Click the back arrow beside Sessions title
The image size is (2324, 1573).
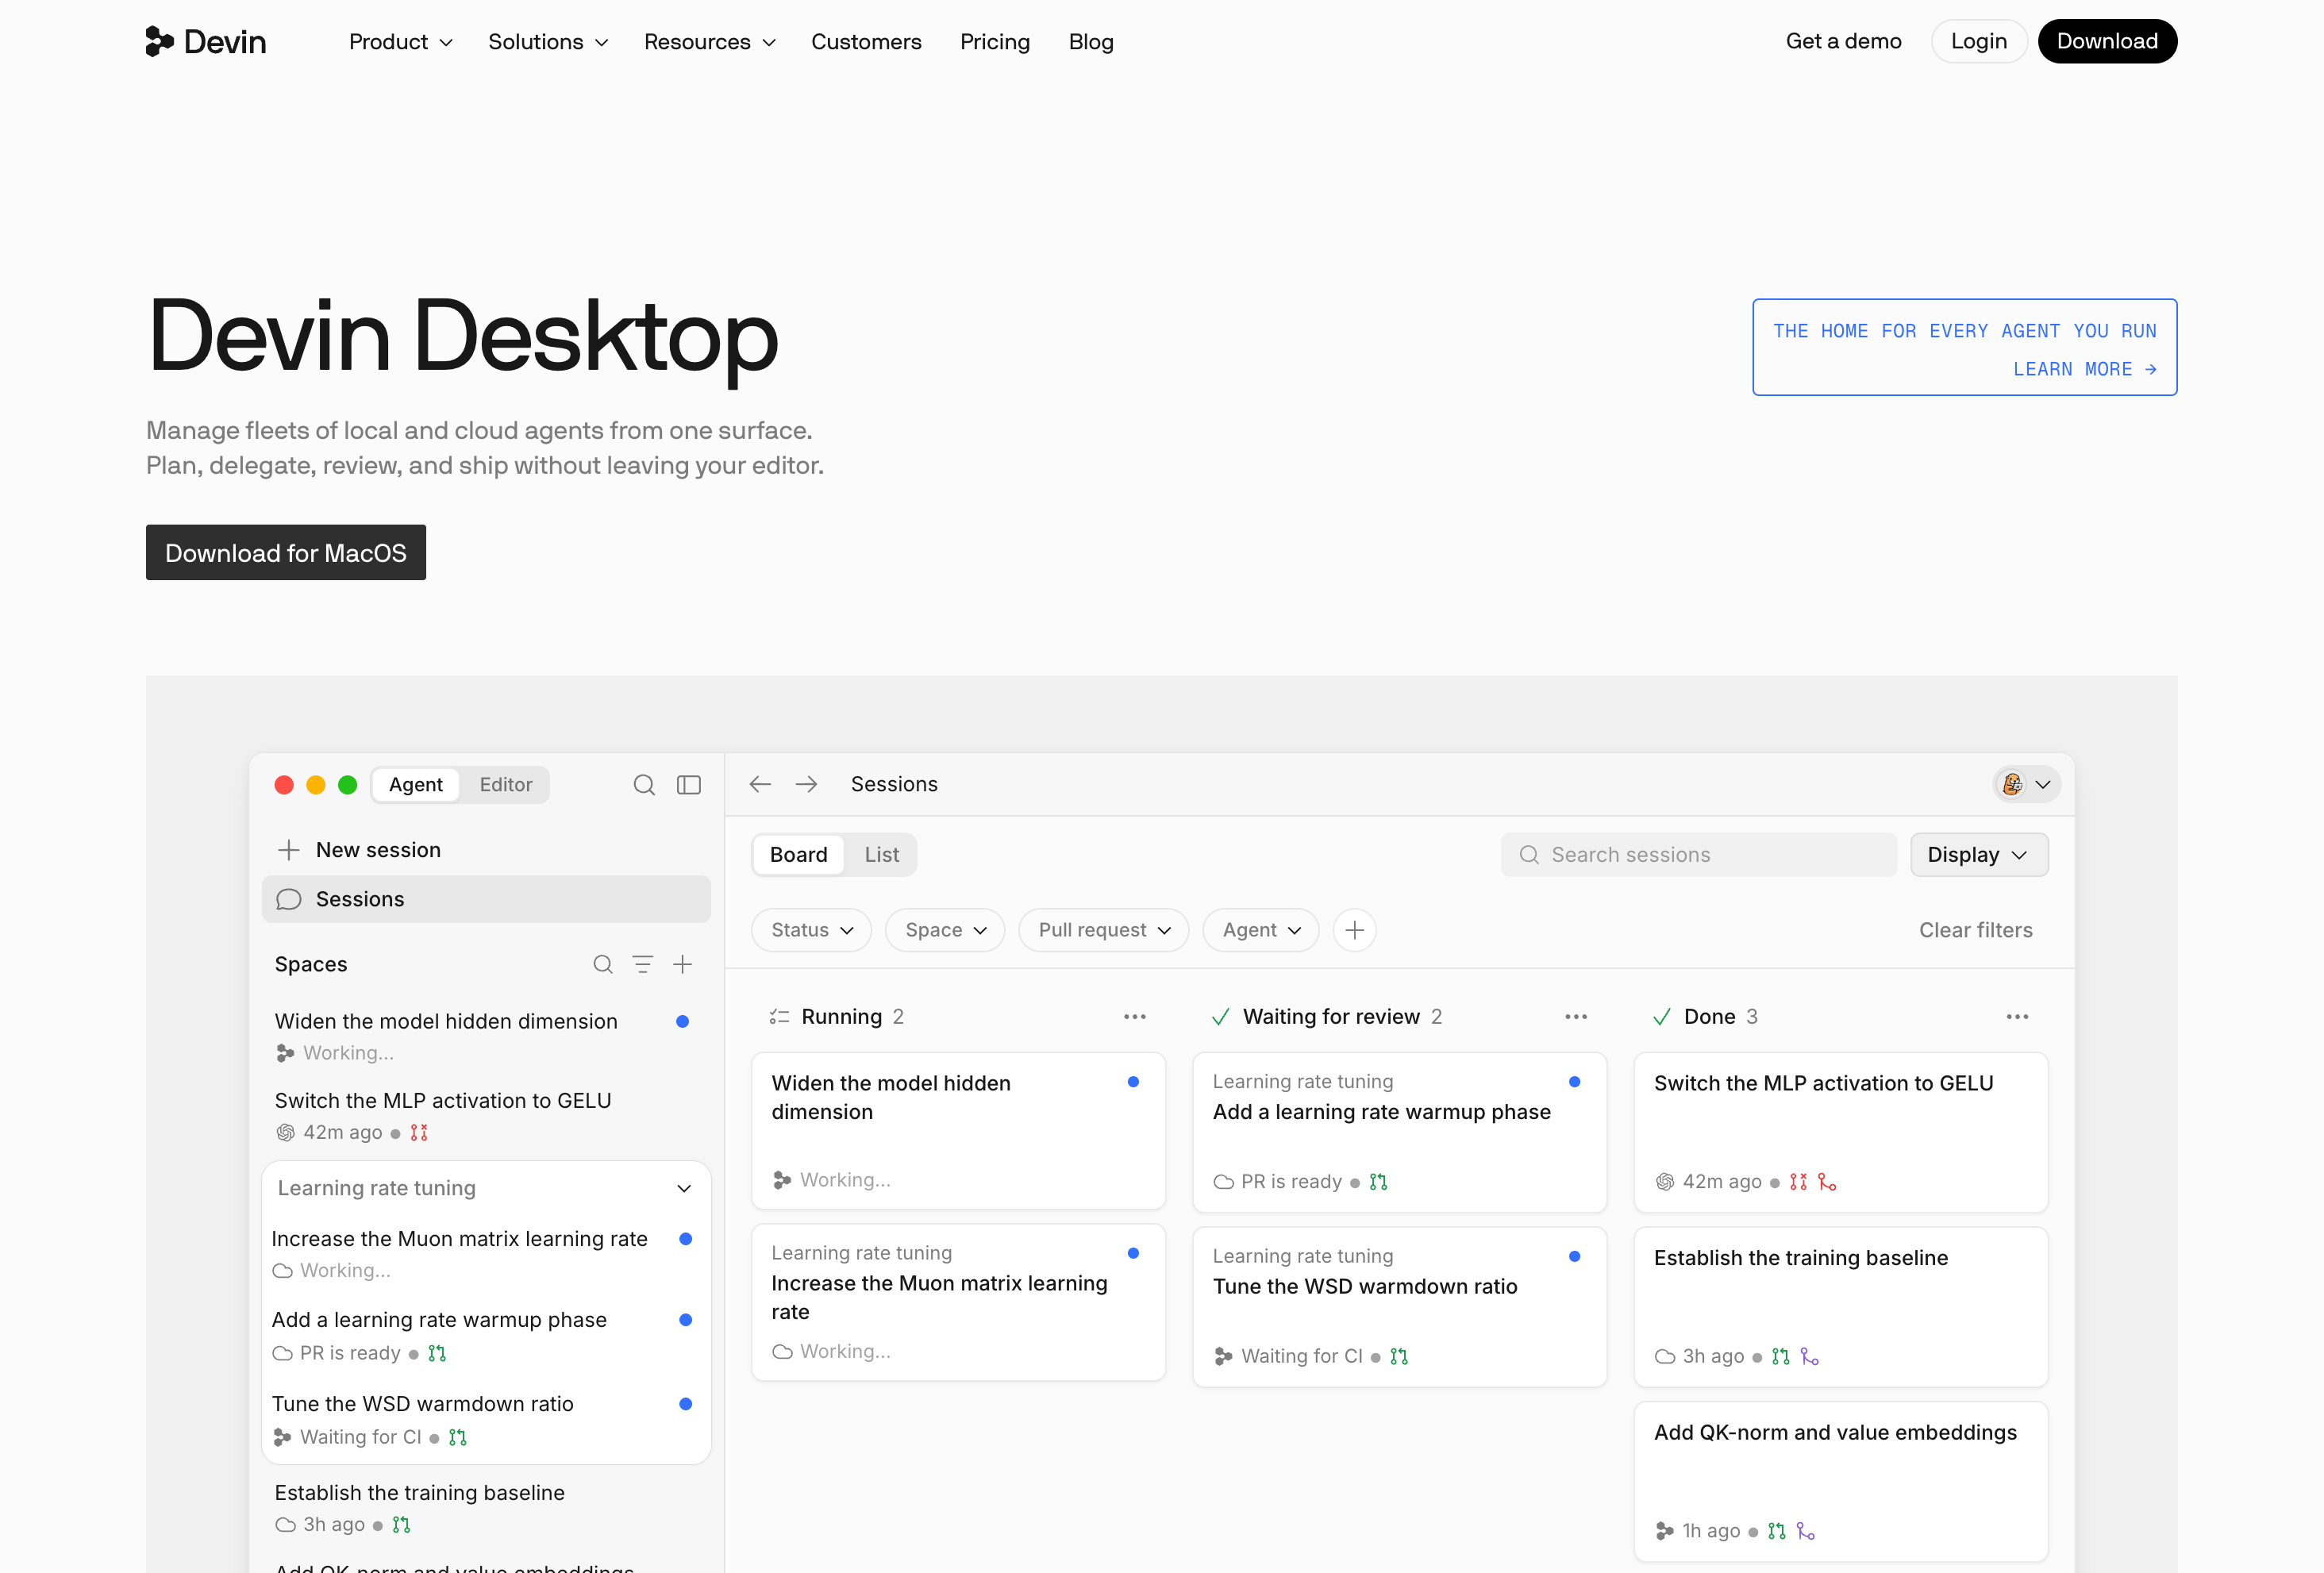click(760, 784)
